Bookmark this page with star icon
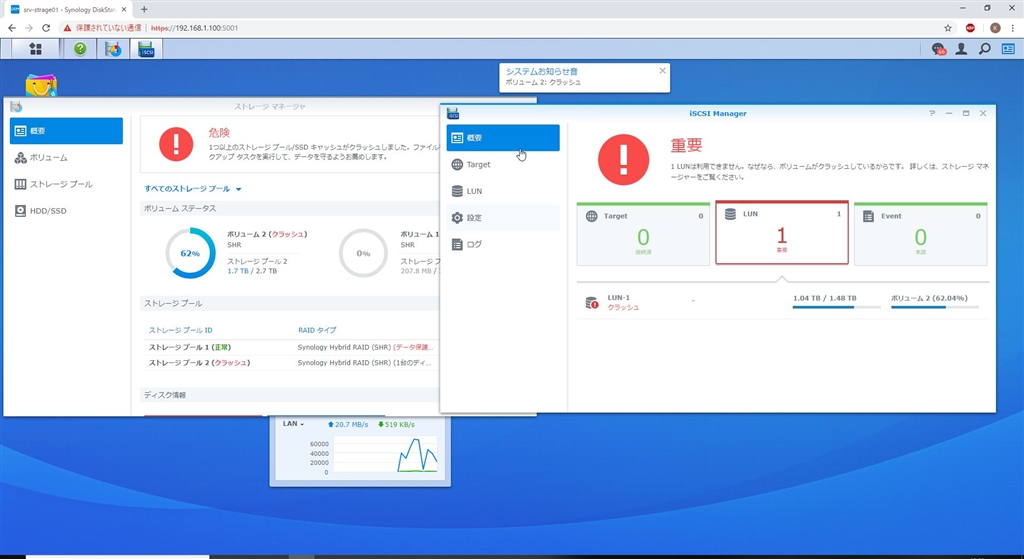This screenshot has width=1024, height=559. click(x=948, y=28)
